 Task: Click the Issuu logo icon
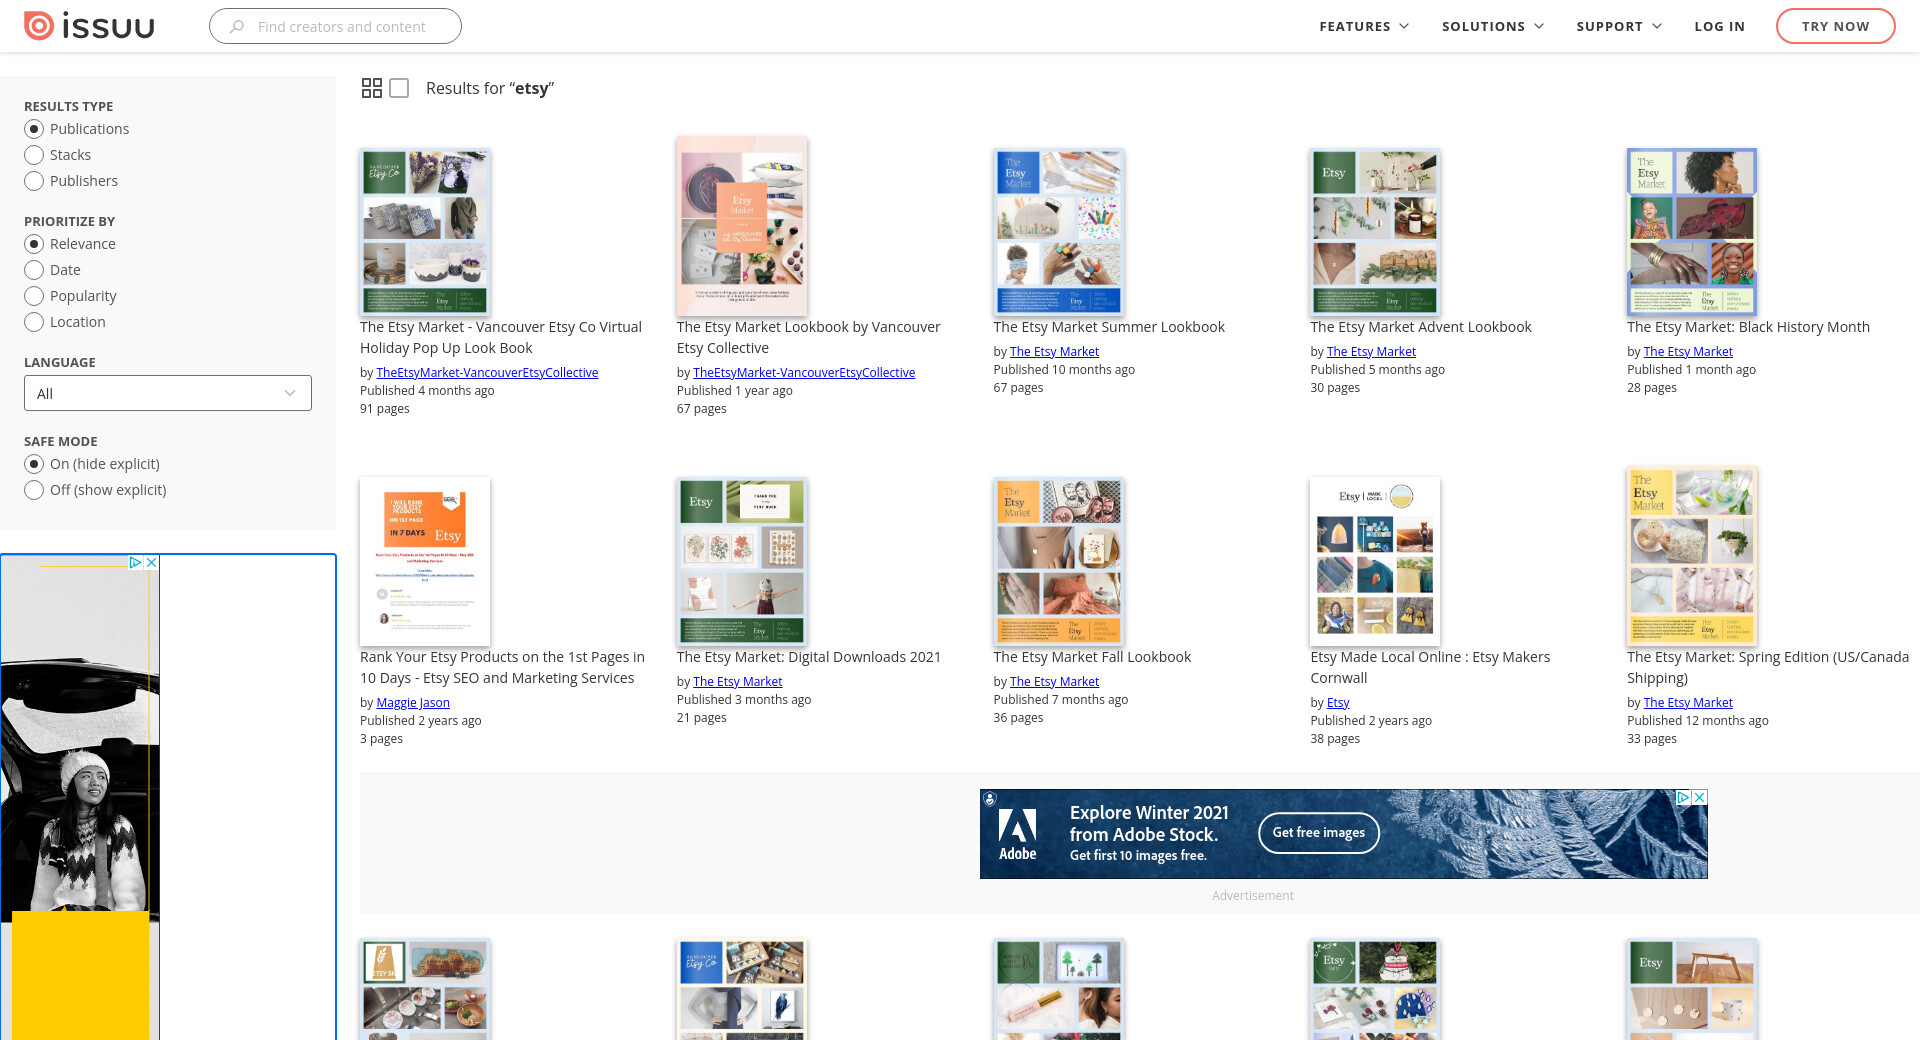tap(39, 26)
